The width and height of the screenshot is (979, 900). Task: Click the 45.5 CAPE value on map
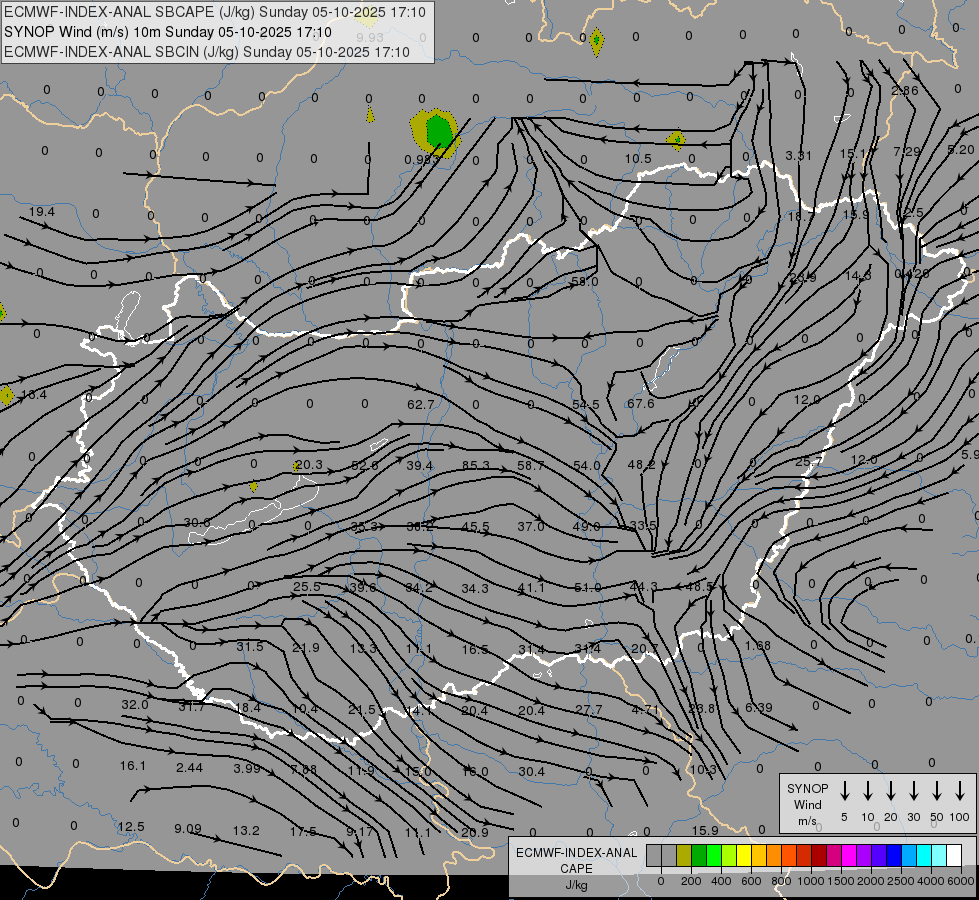(475, 527)
